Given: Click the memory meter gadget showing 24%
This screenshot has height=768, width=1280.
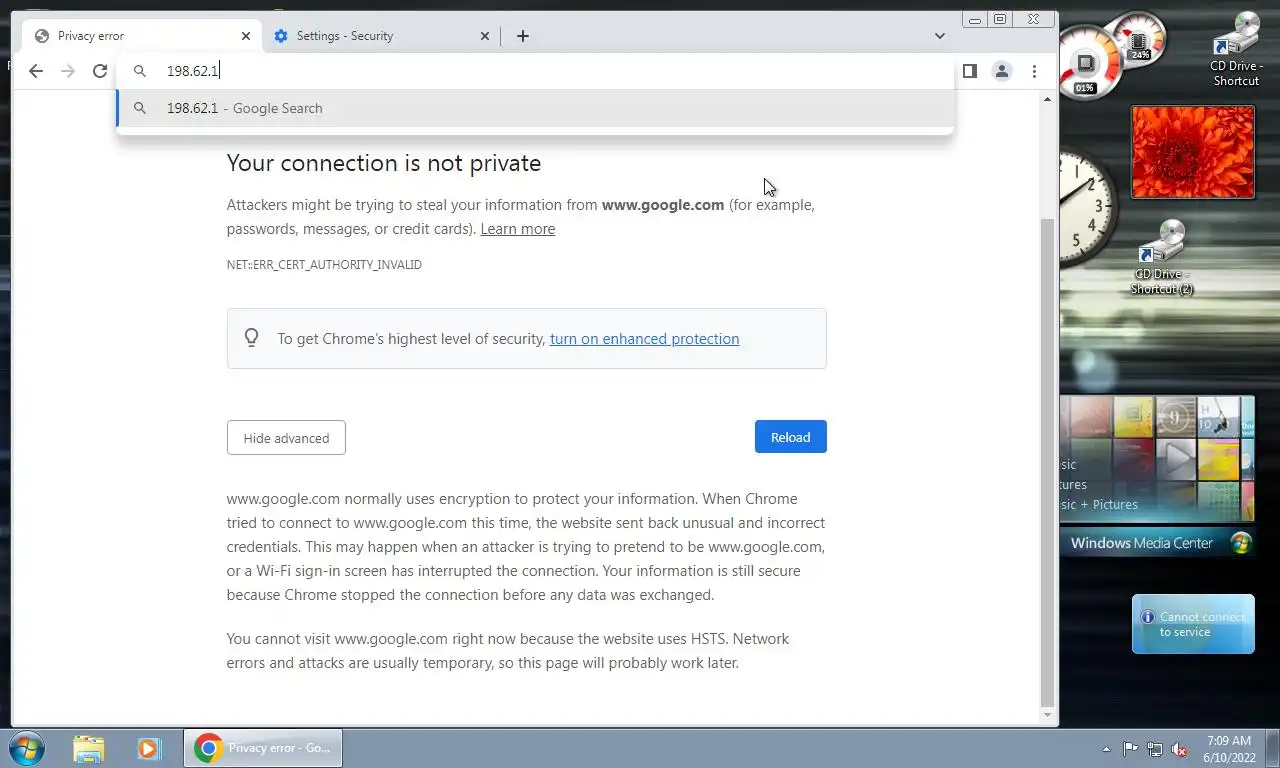Looking at the screenshot, I should pos(1140,40).
